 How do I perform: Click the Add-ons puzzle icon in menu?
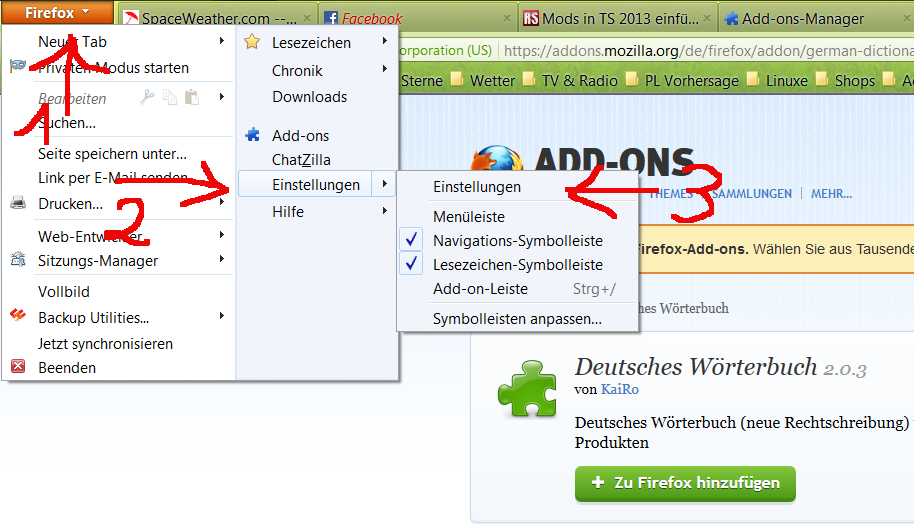coord(252,135)
